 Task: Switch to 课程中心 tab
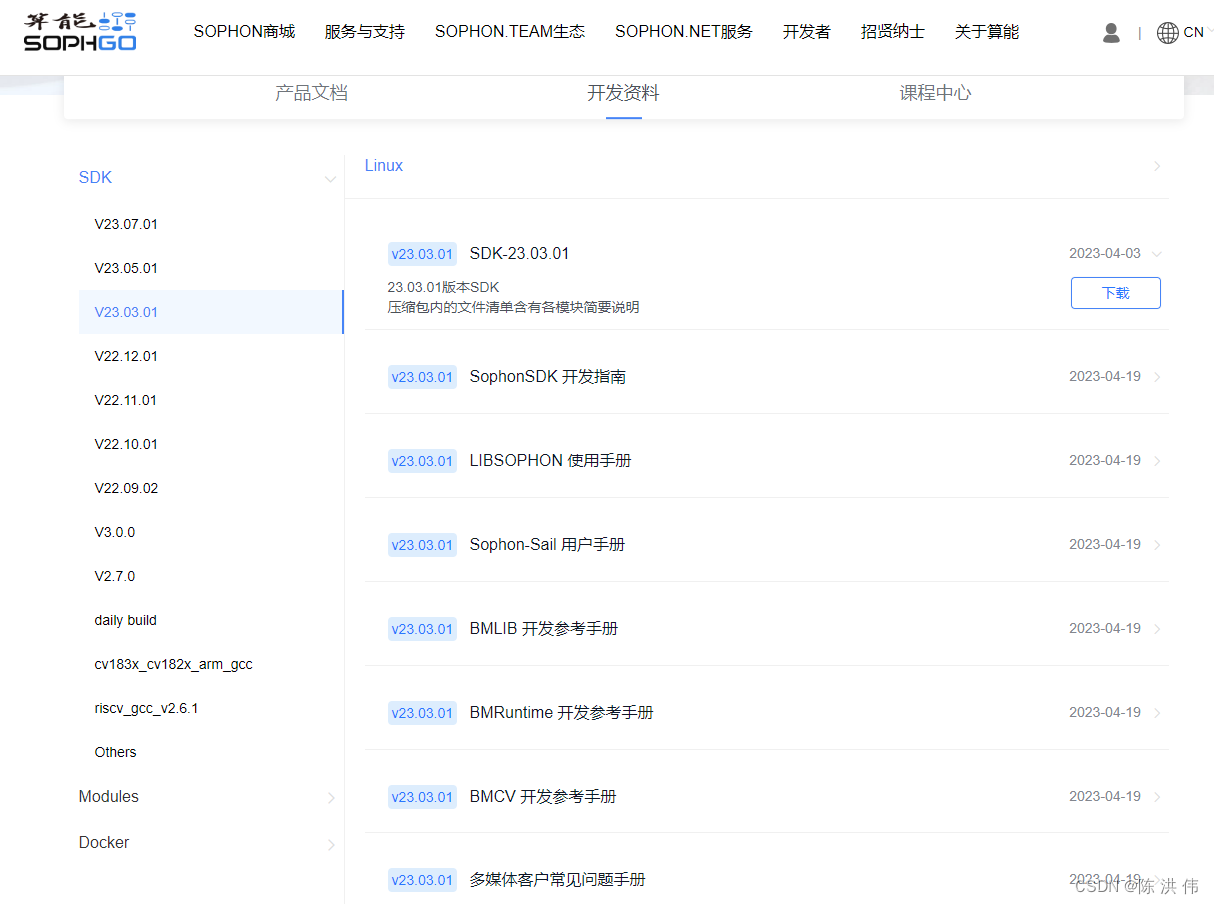[935, 92]
